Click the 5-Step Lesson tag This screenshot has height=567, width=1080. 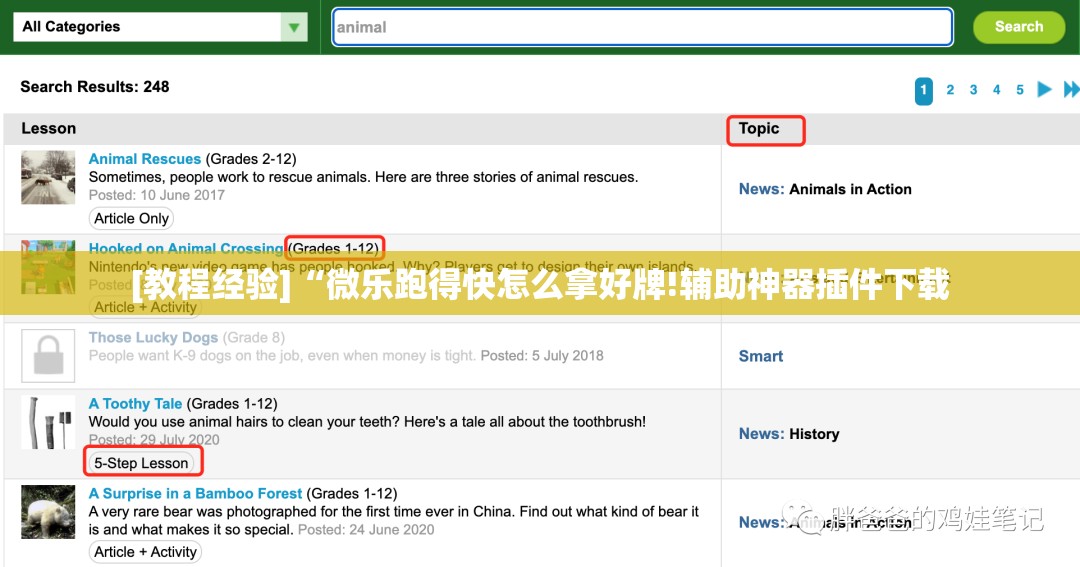click(x=141, y=463)
